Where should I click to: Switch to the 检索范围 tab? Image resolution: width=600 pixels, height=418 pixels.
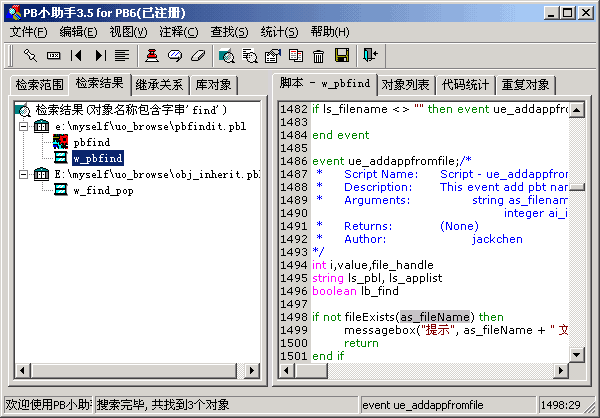pos(38,84)
